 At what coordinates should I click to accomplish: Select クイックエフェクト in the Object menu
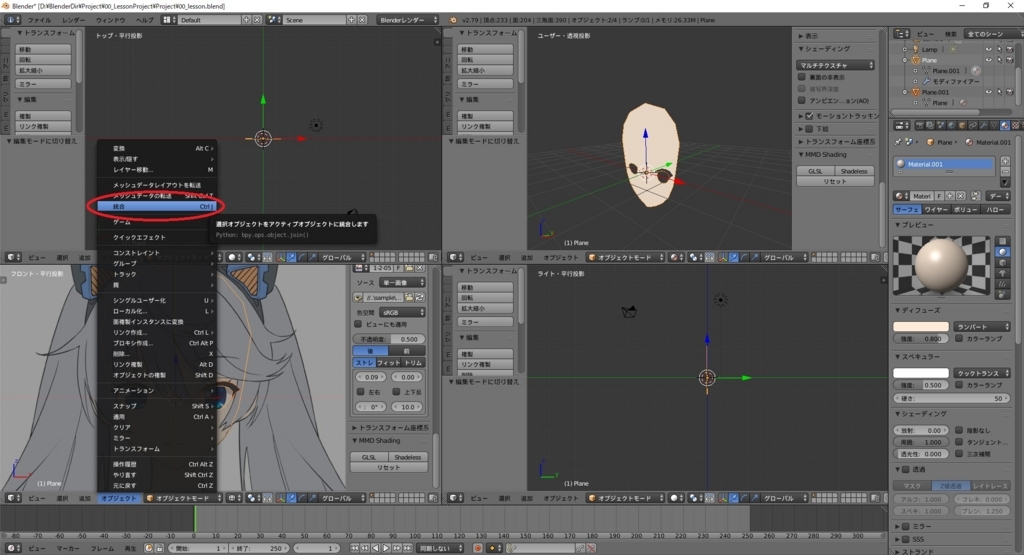pos(157,238)
